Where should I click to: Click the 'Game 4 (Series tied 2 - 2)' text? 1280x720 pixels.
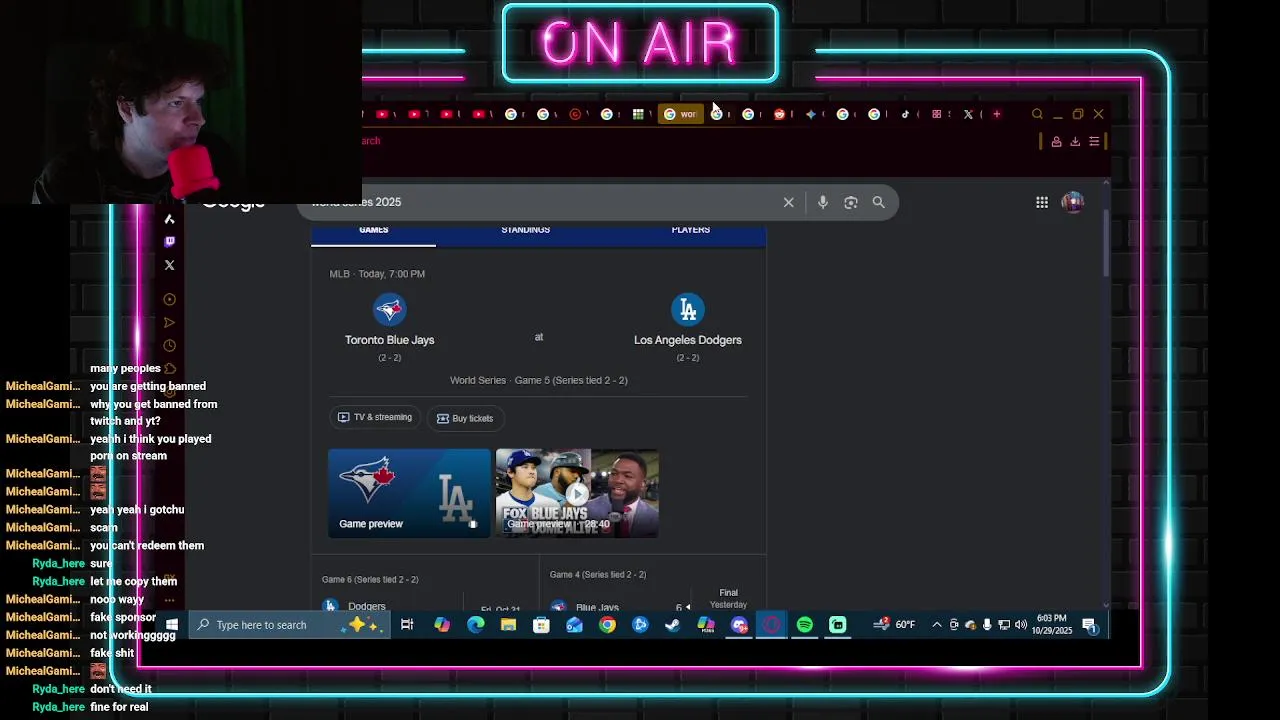click(x=598, y=575)
